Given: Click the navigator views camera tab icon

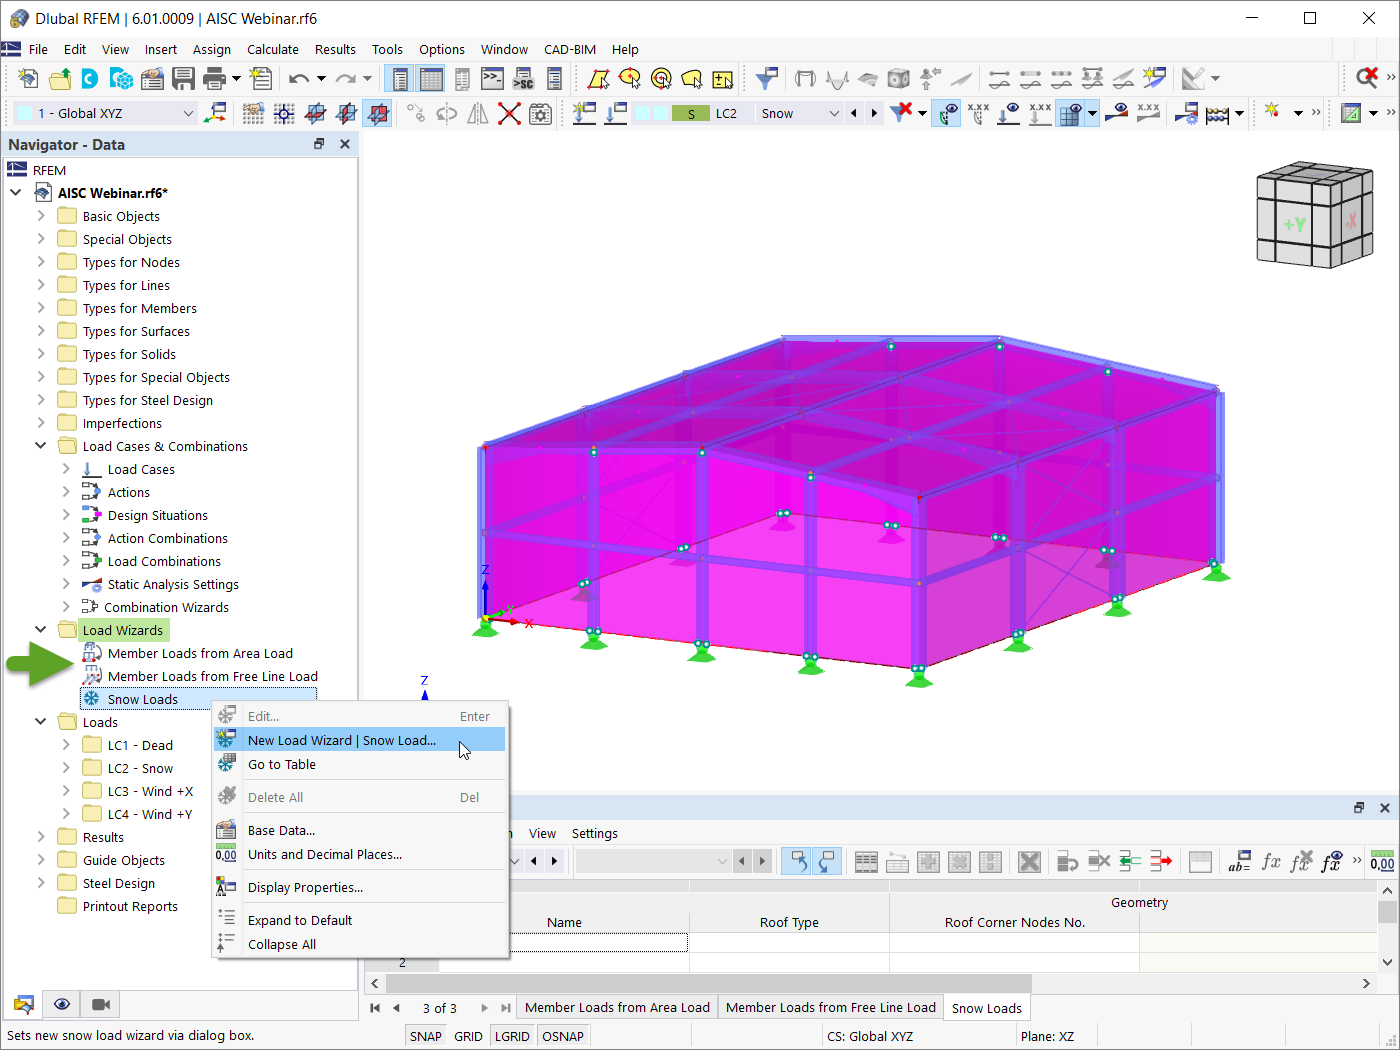Looking at the screenshot, I should (x=101, y=1004).
